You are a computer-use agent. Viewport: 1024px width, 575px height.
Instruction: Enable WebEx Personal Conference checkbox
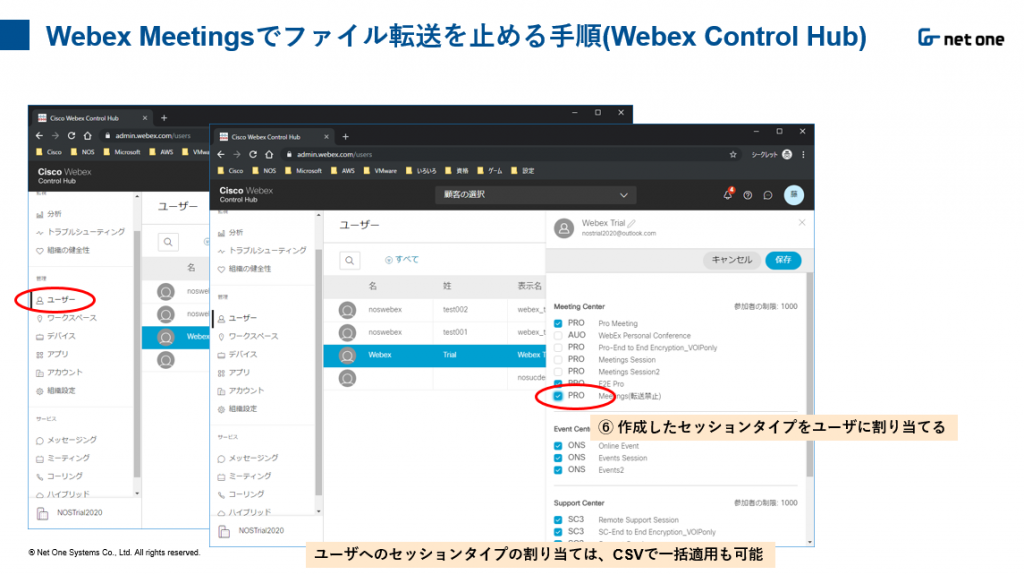(x=558, y=335)
